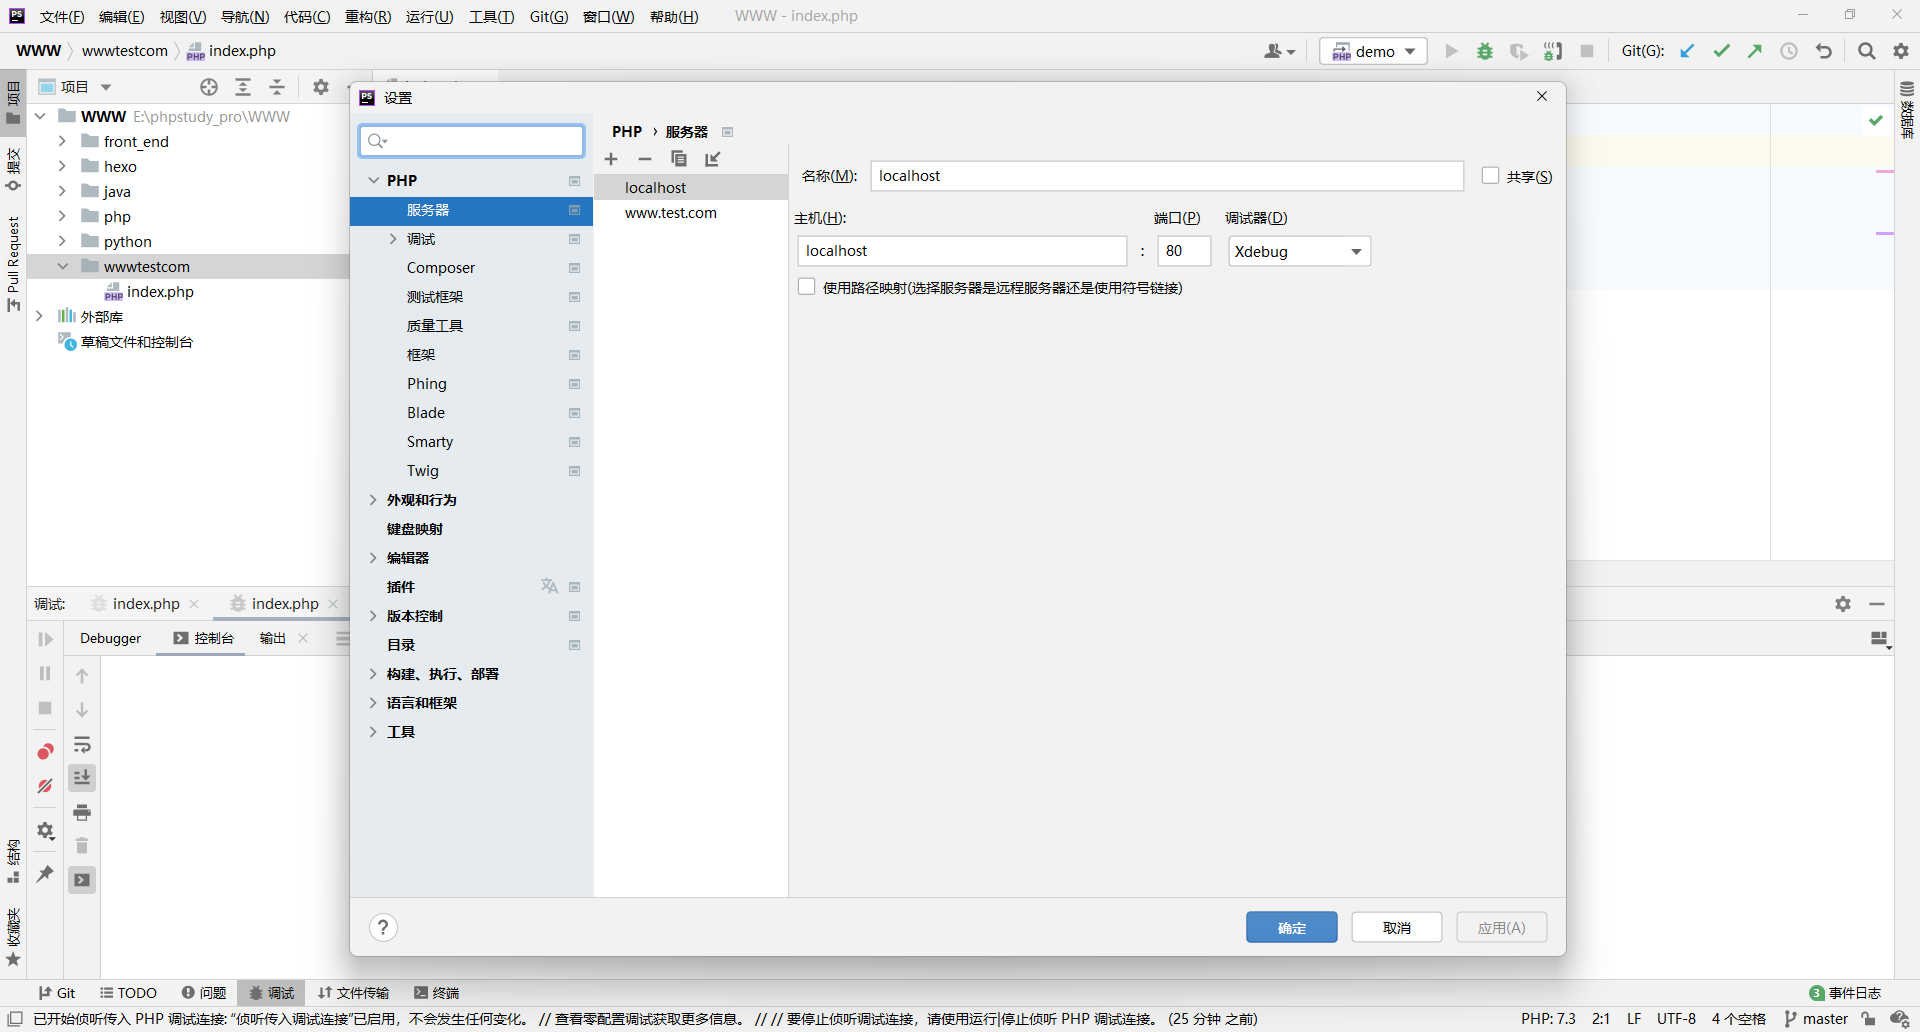1920x1032 pixels.
Task: Click Git update project arrow icon
Action: 1687,51
